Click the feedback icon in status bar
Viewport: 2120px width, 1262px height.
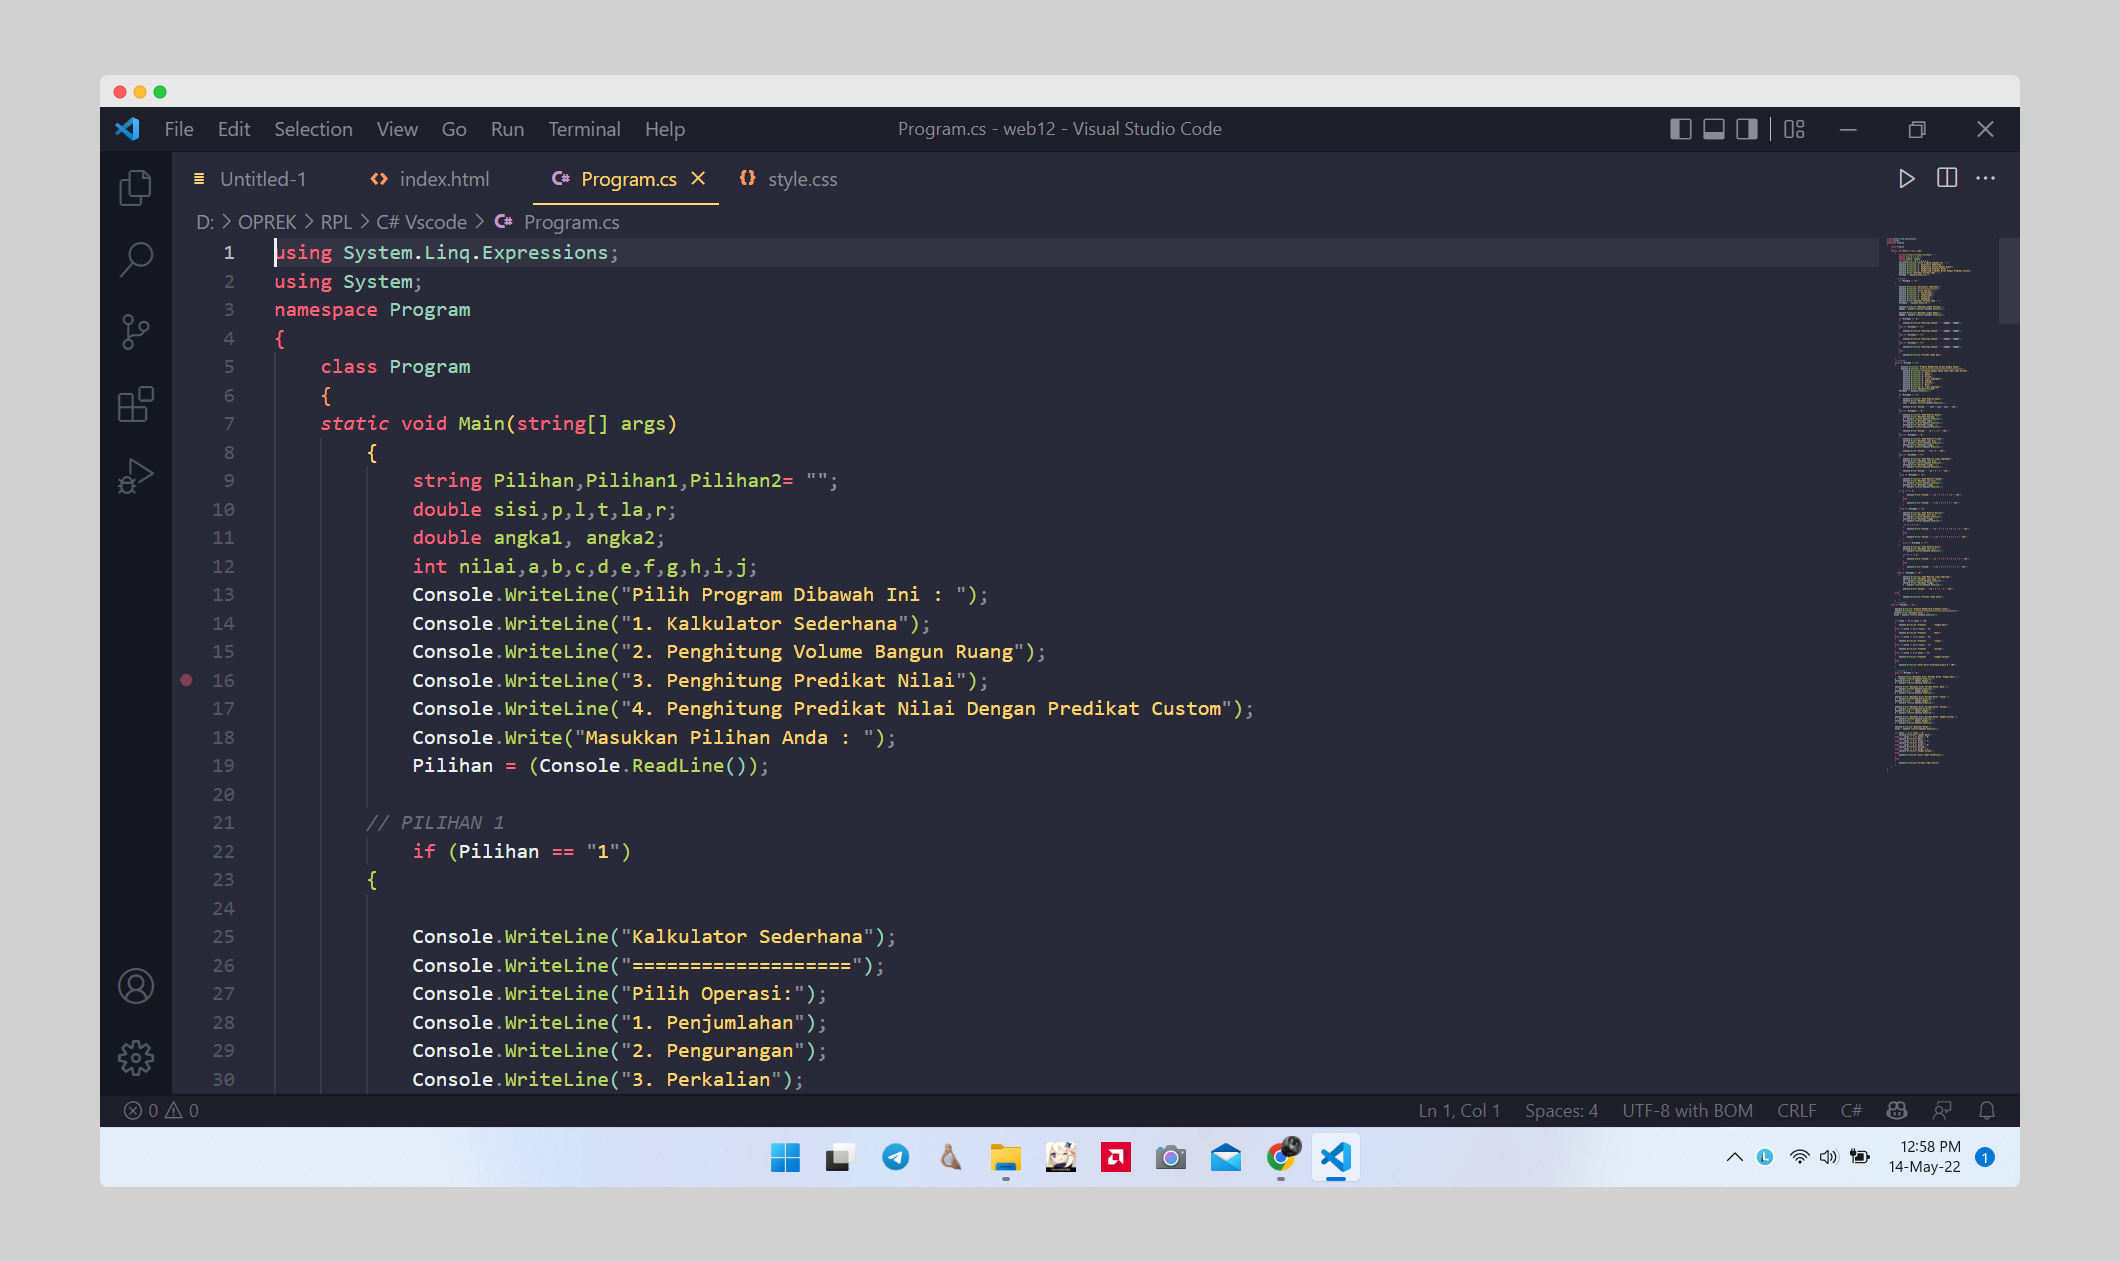1942,1111
